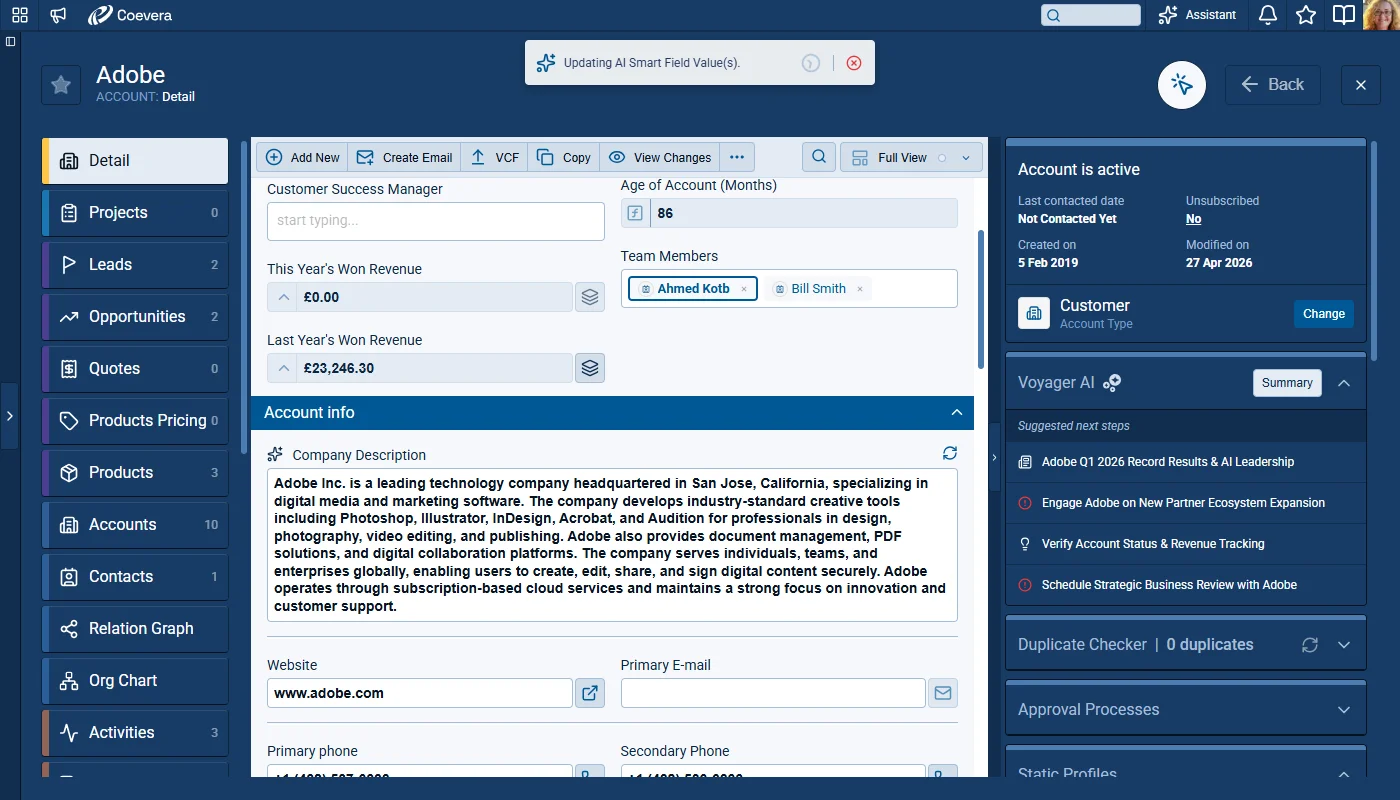The width and height of the screenshot is (1400, 800).
Task: Open the favorites star in top bar
Action: [x=1306, y=15]
